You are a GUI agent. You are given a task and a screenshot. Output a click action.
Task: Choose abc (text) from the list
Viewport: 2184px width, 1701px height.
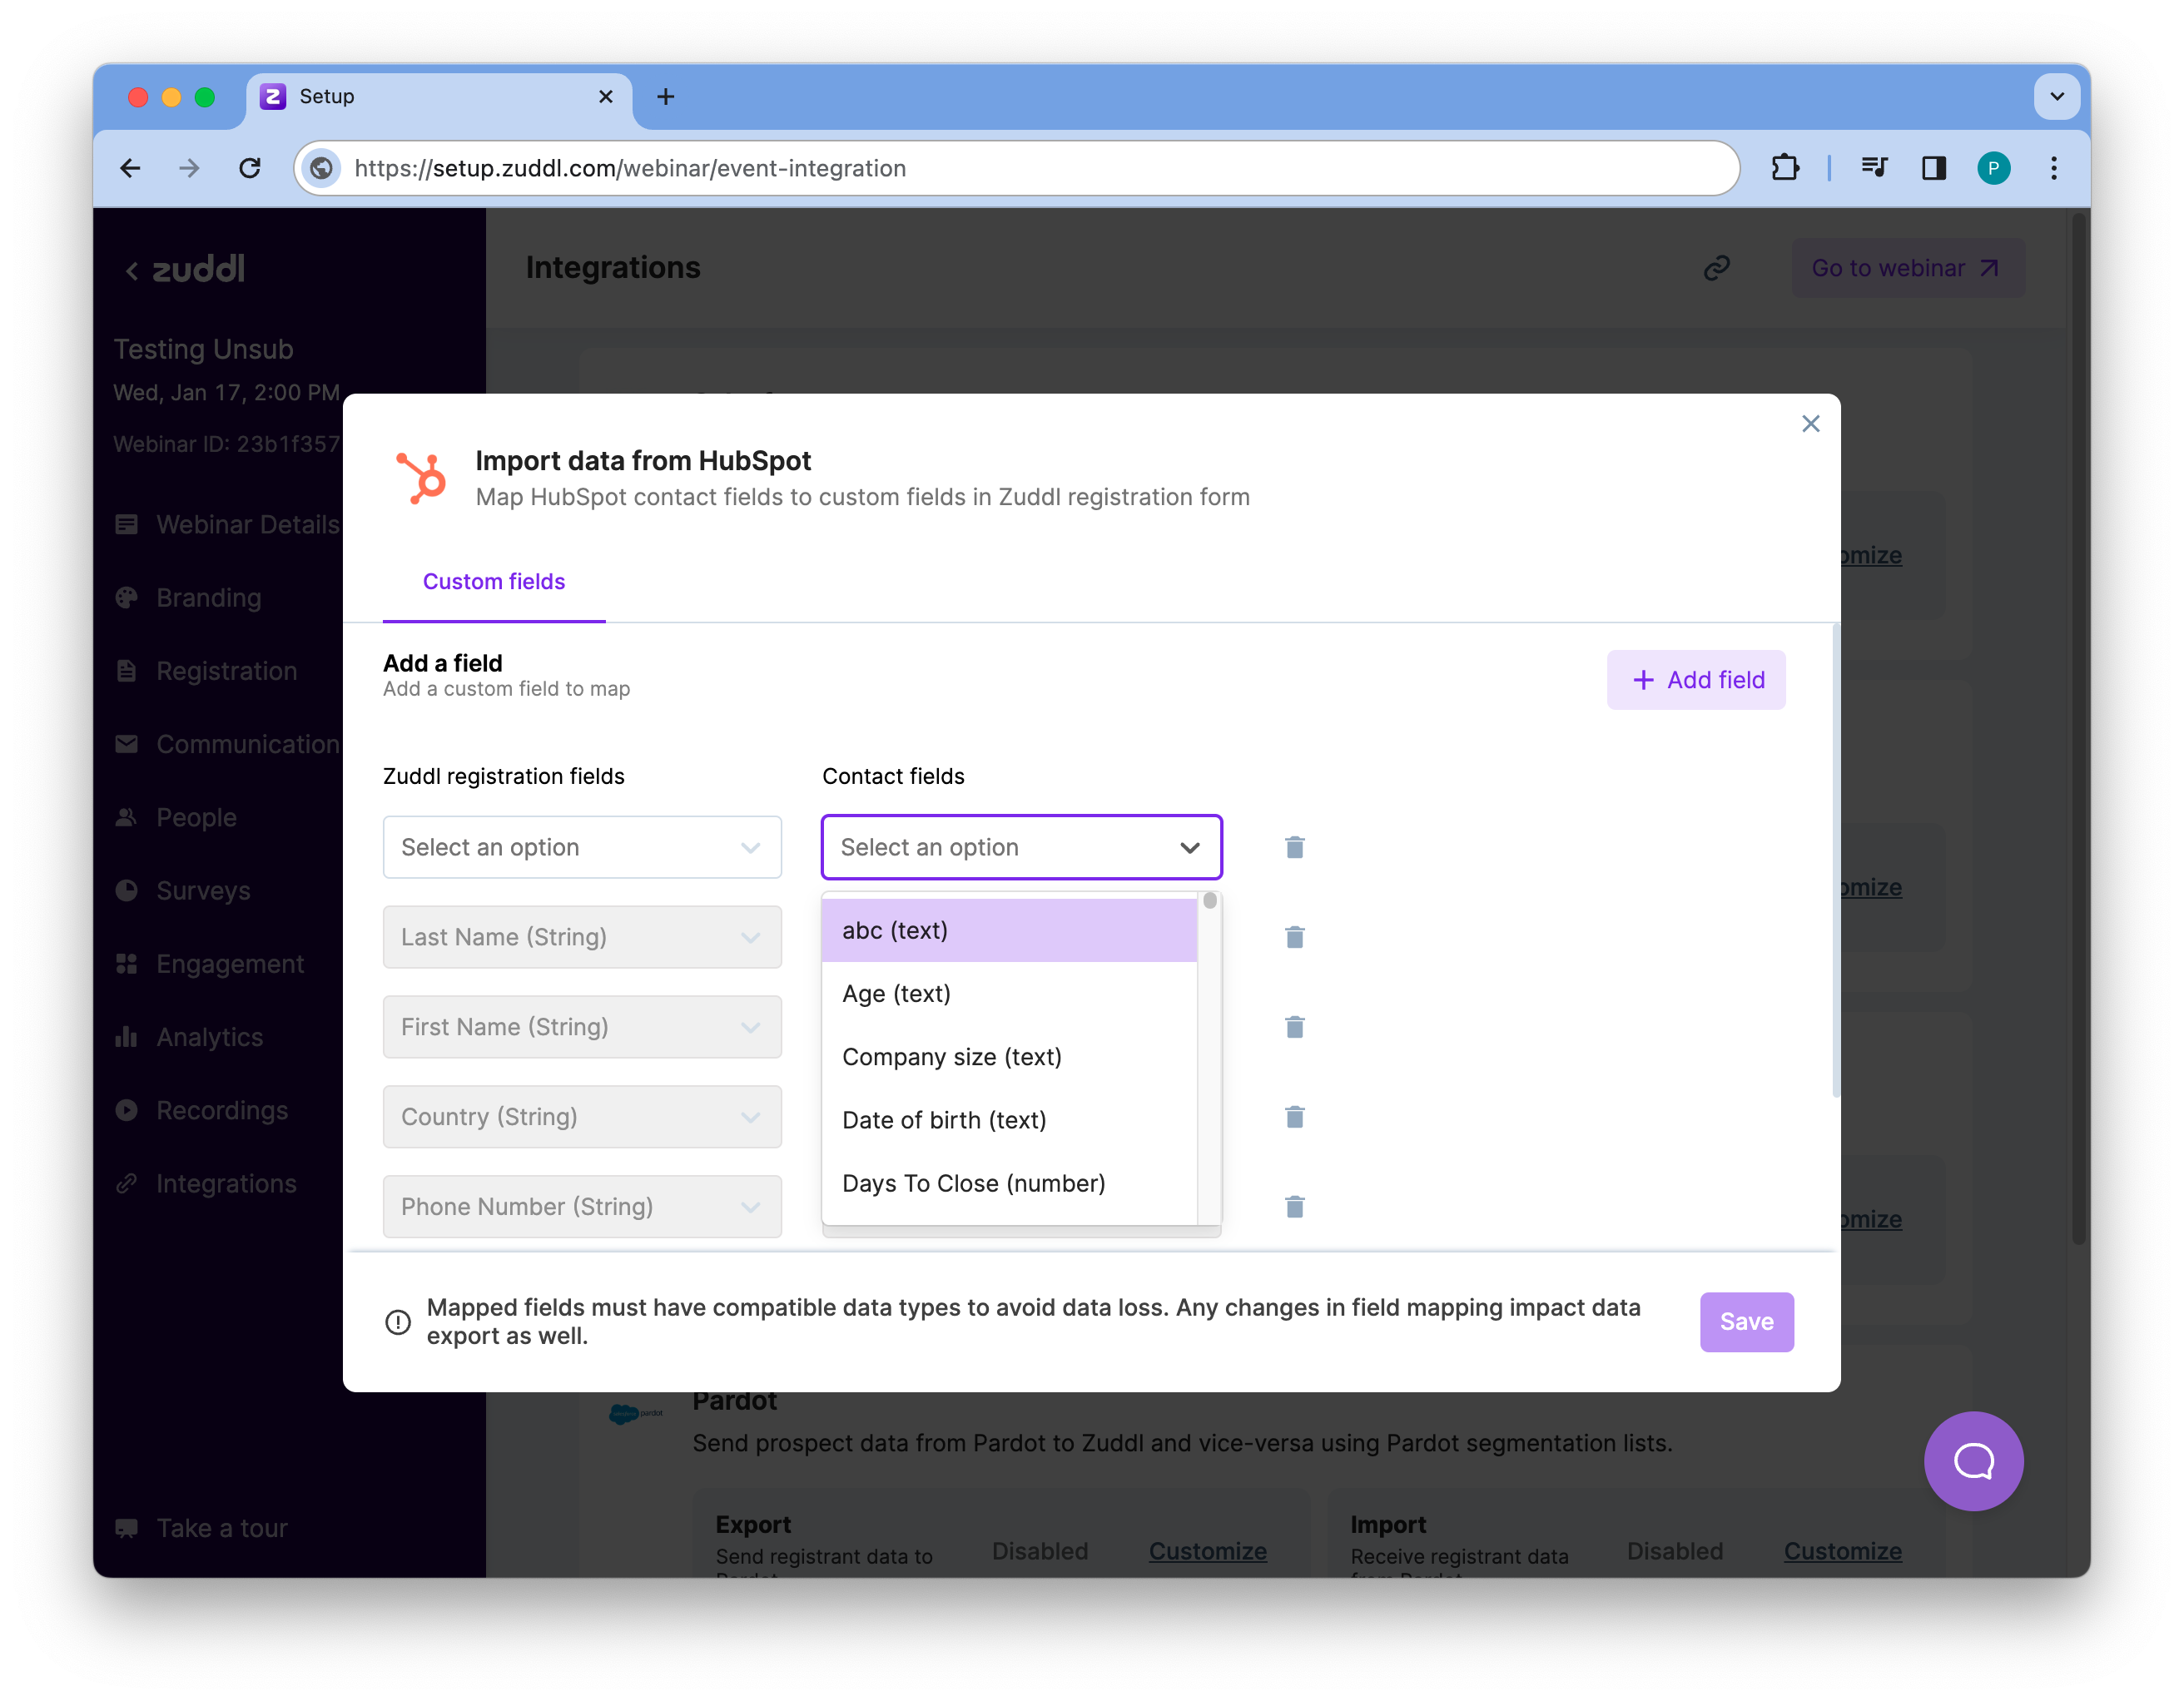click(x=1009, y=930)
